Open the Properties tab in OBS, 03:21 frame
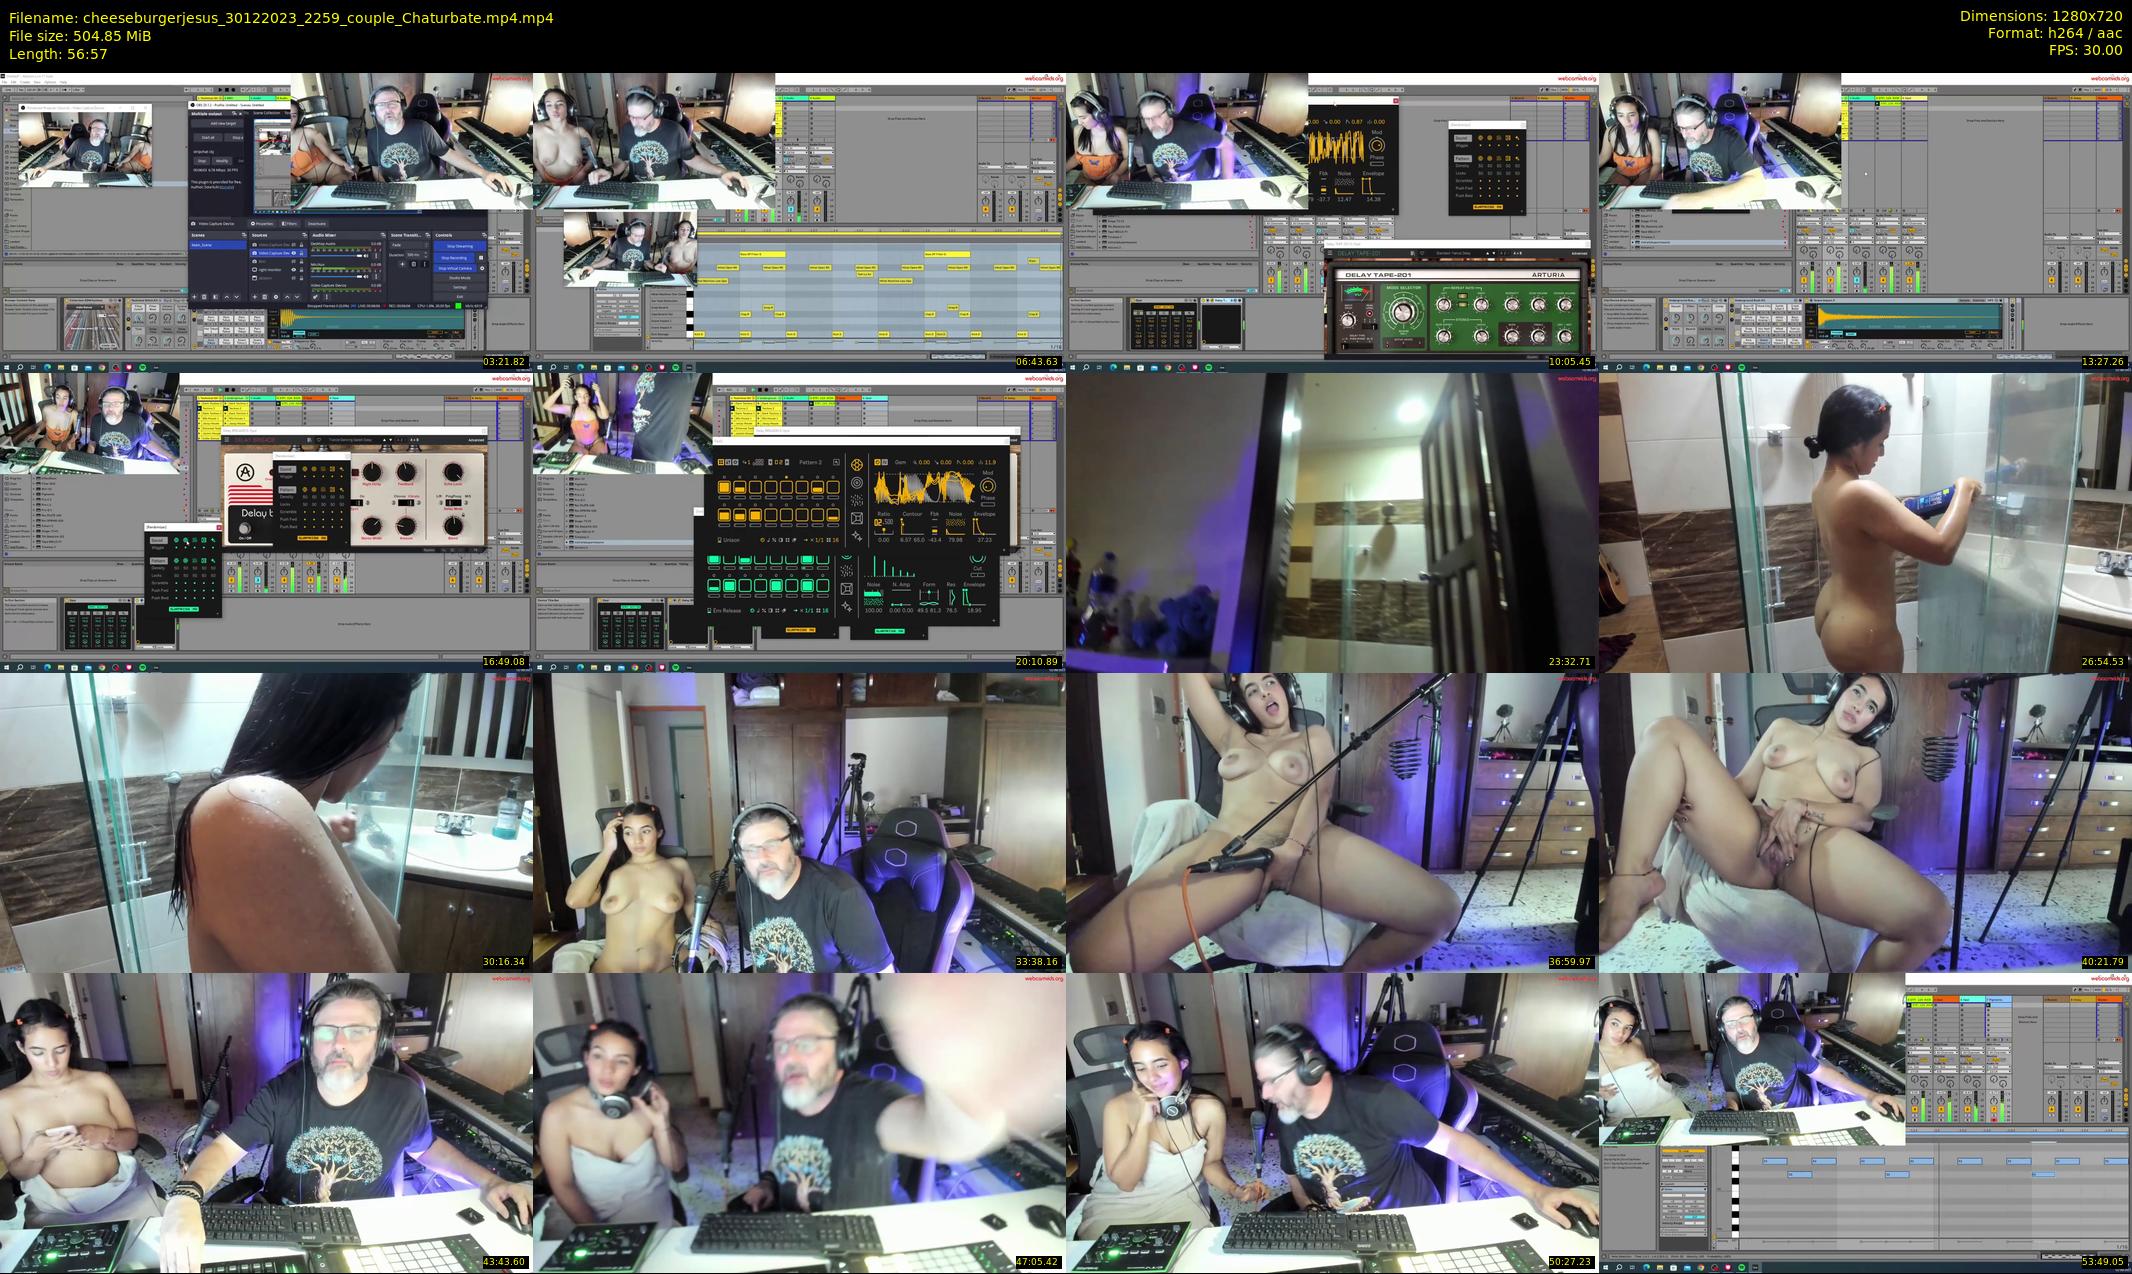Viewport: 2132px width, 1274px height. tap(262, 224)
